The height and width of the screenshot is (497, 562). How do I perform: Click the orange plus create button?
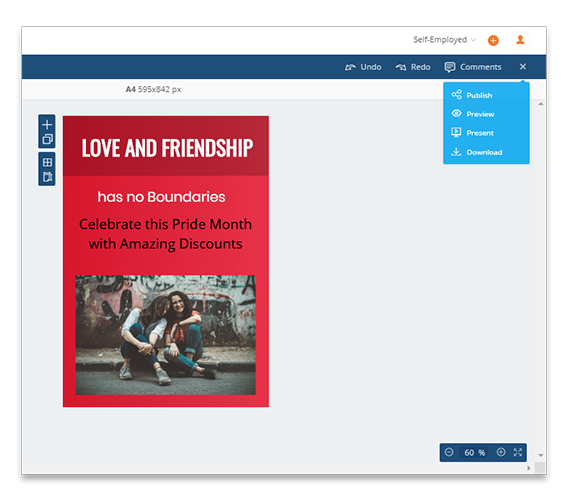pos(493,40)
